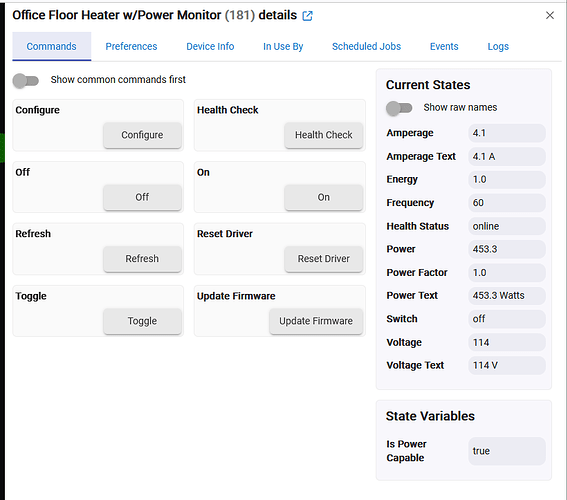The image size is (567, 500).
Task: Open device page via external link icon
Action: click(307, 16)
